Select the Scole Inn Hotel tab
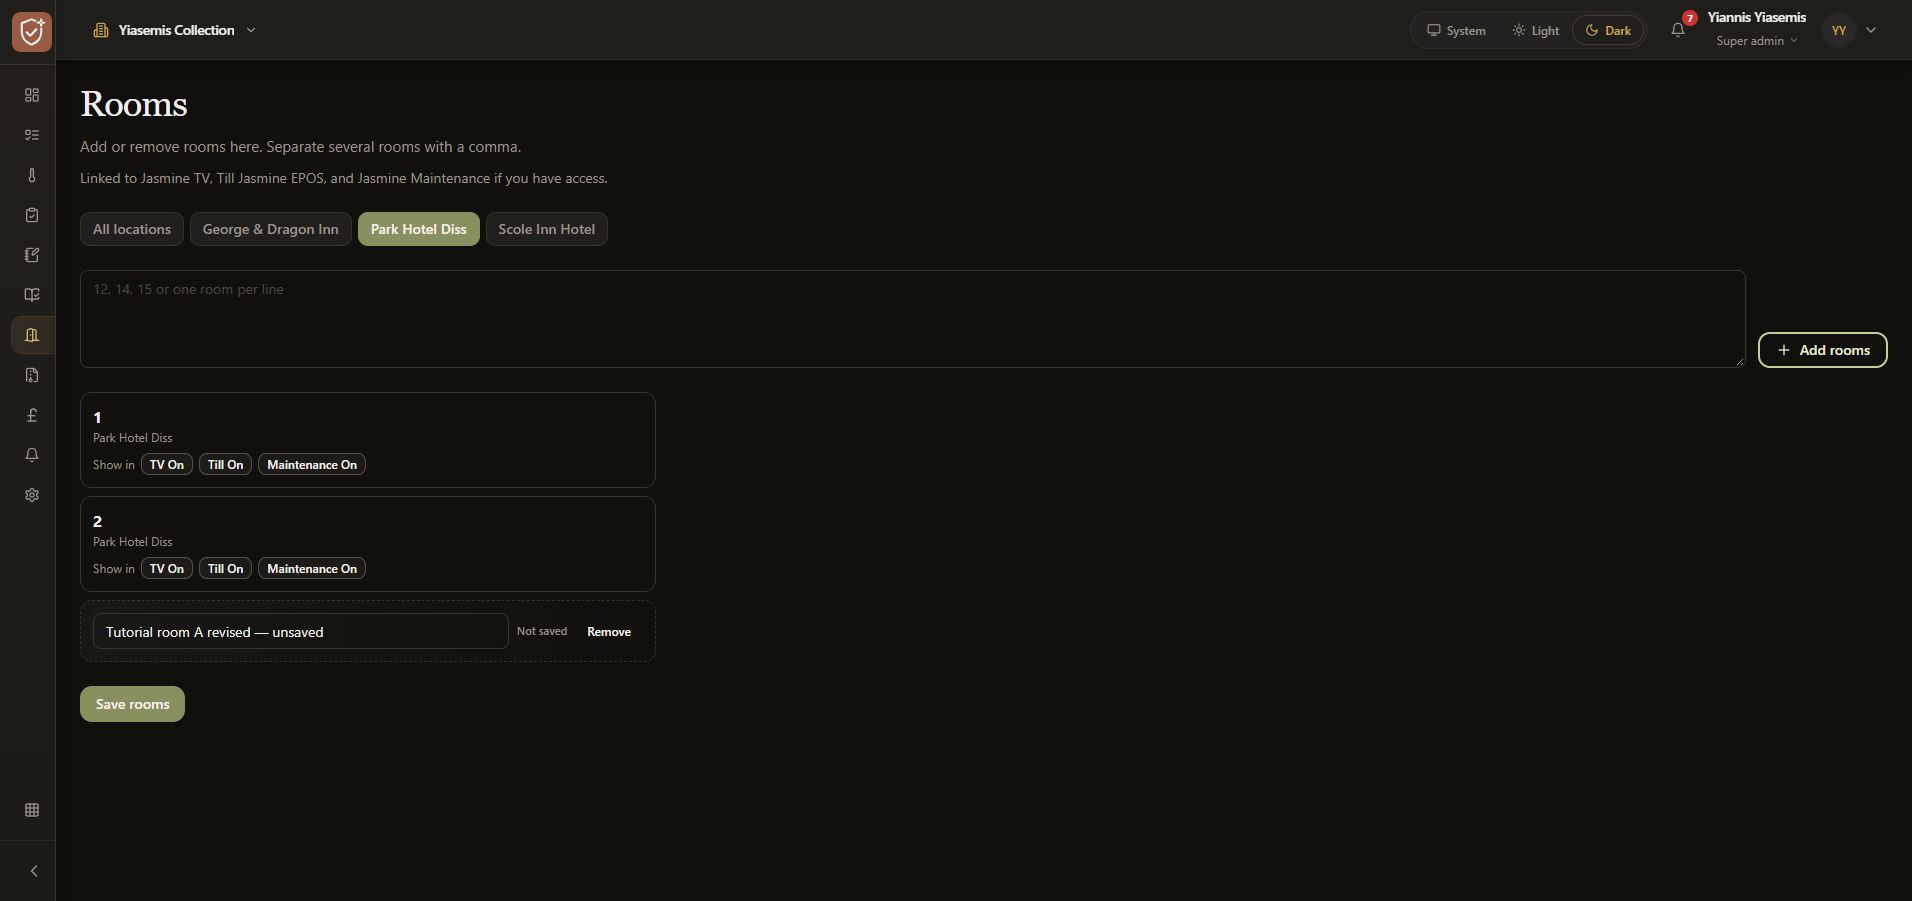This screenshot has height=901, width=1912. click(547, 229)
